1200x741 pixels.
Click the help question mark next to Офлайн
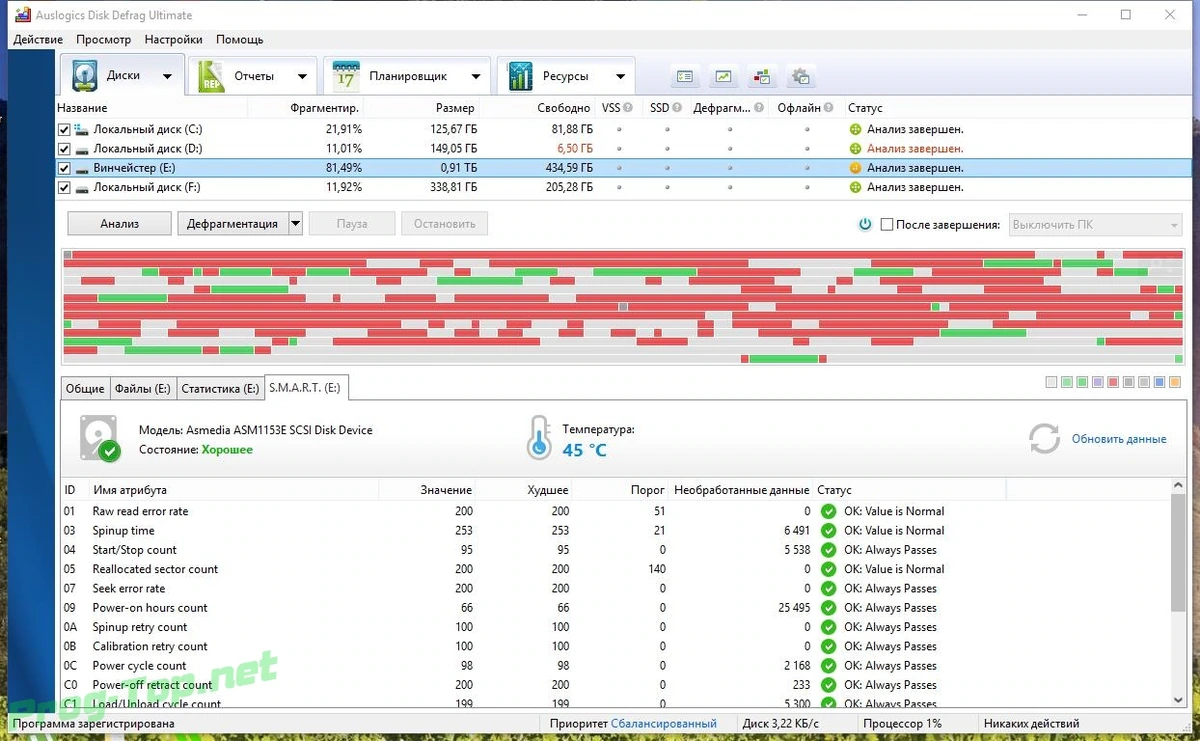pos(829,108)
